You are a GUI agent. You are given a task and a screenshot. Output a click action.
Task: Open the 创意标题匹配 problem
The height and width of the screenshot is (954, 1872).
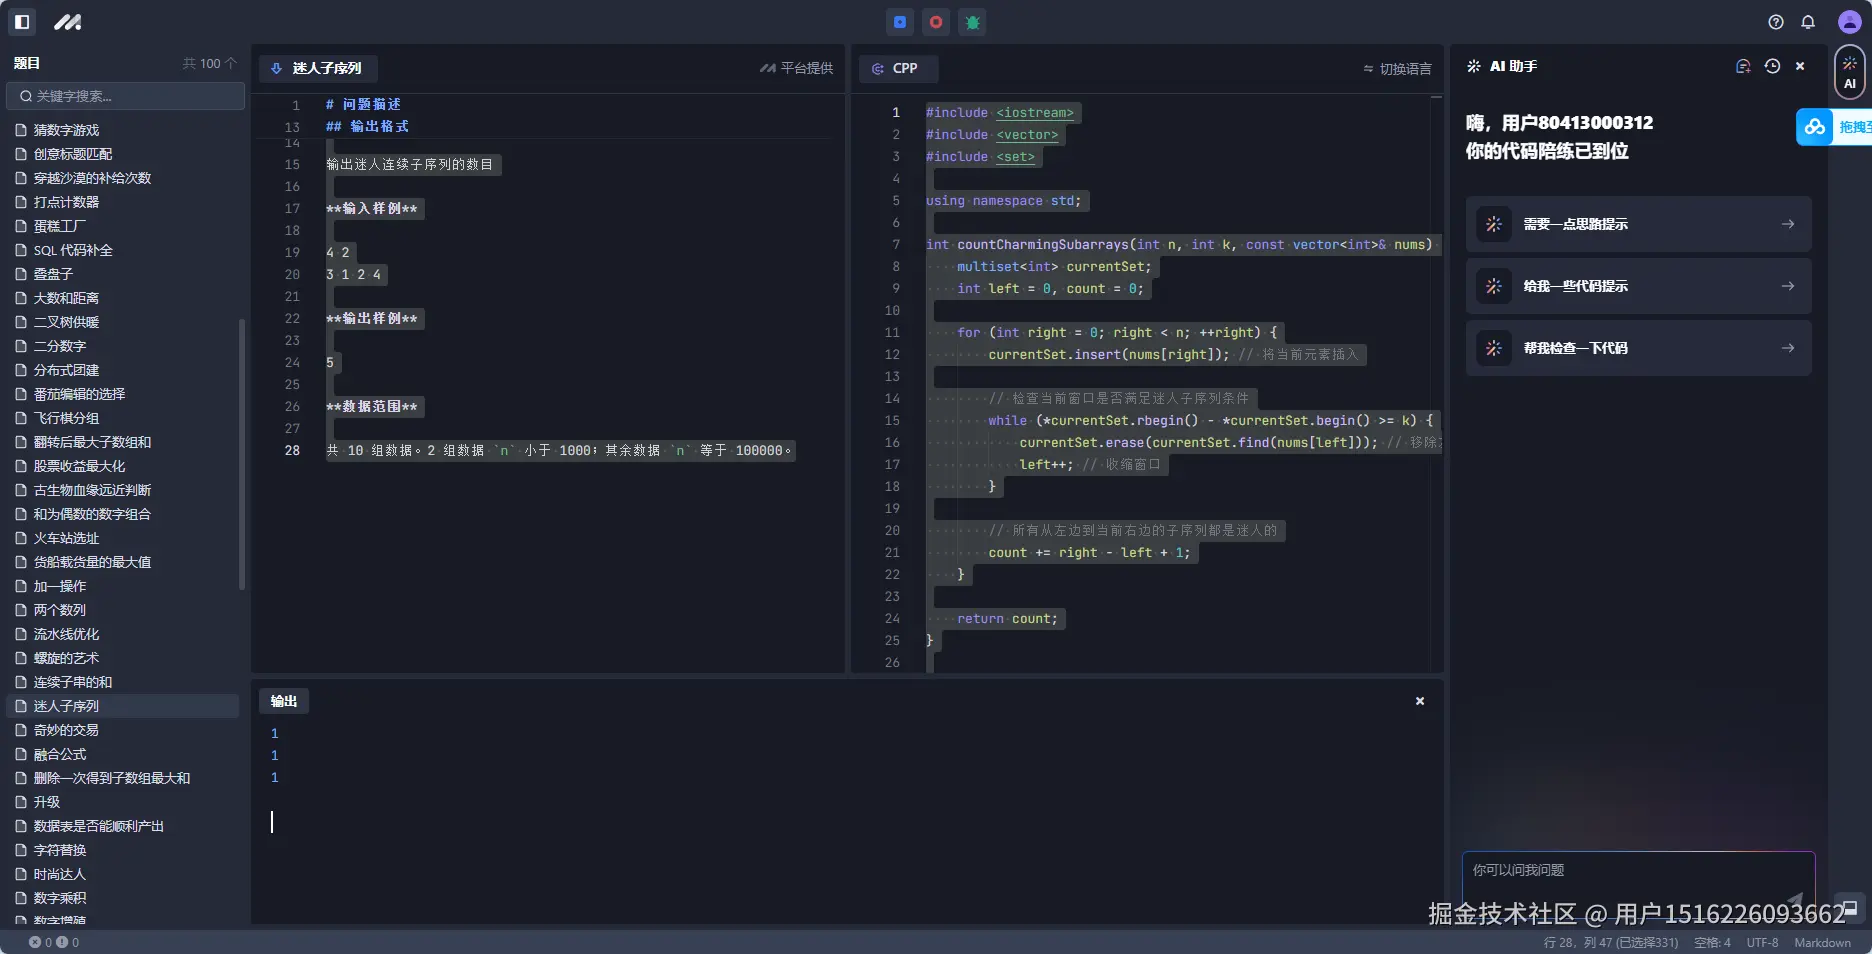click(123, 154)
